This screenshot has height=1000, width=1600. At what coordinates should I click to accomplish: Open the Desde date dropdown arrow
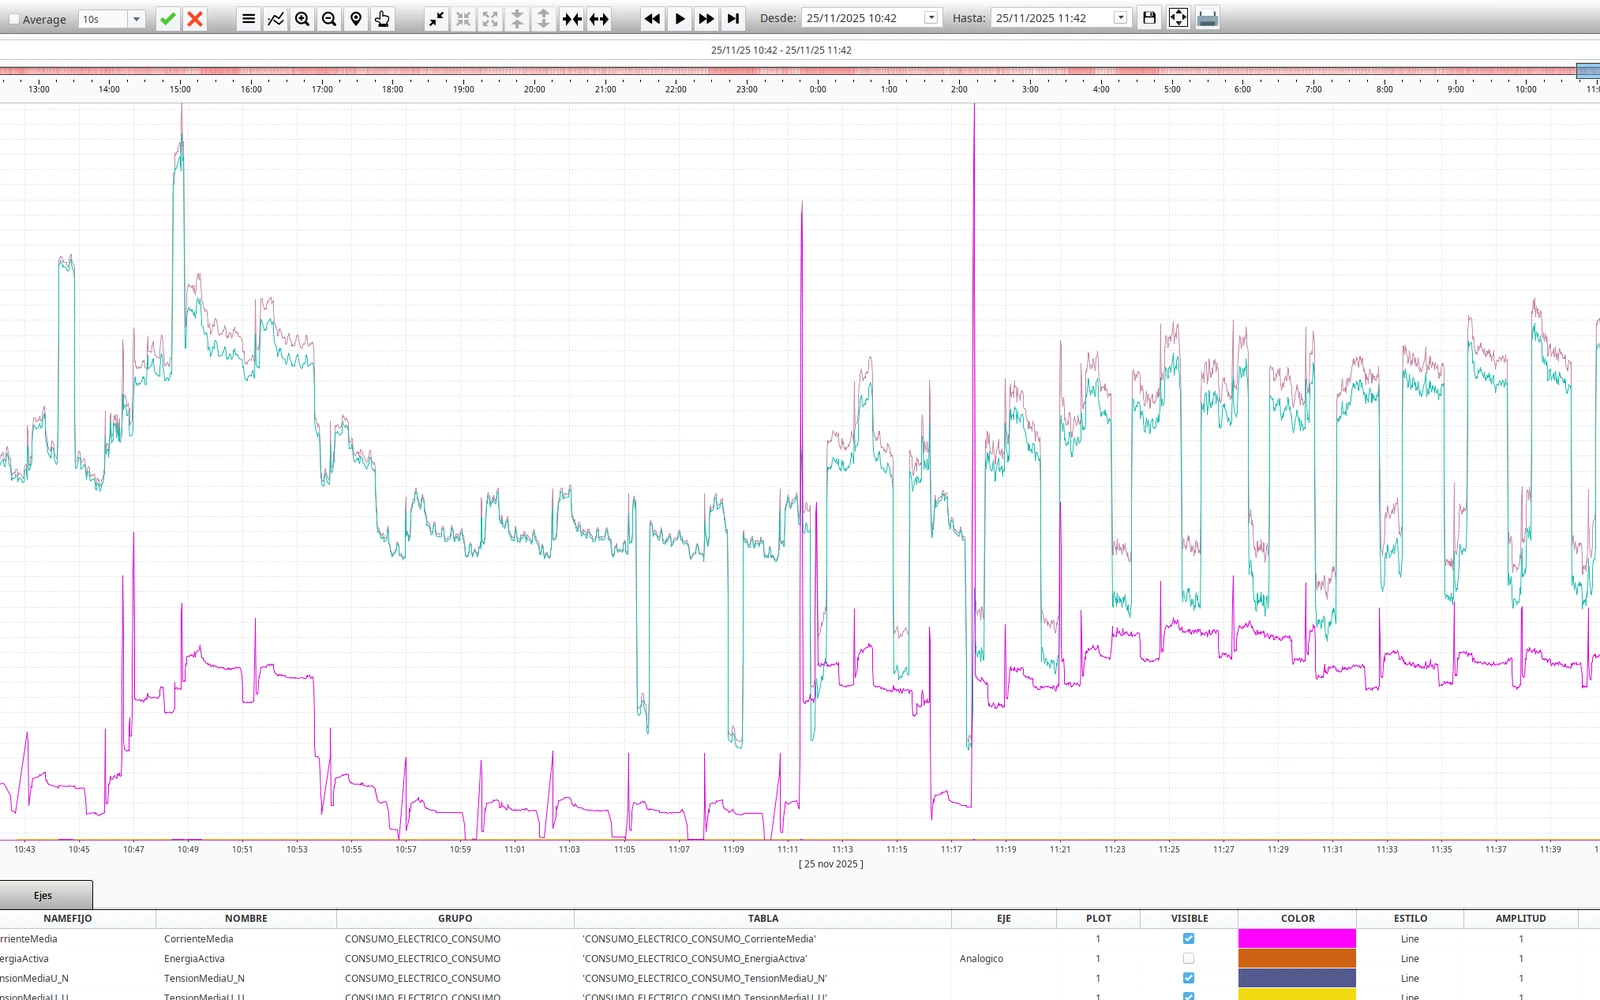coord(931,18)
